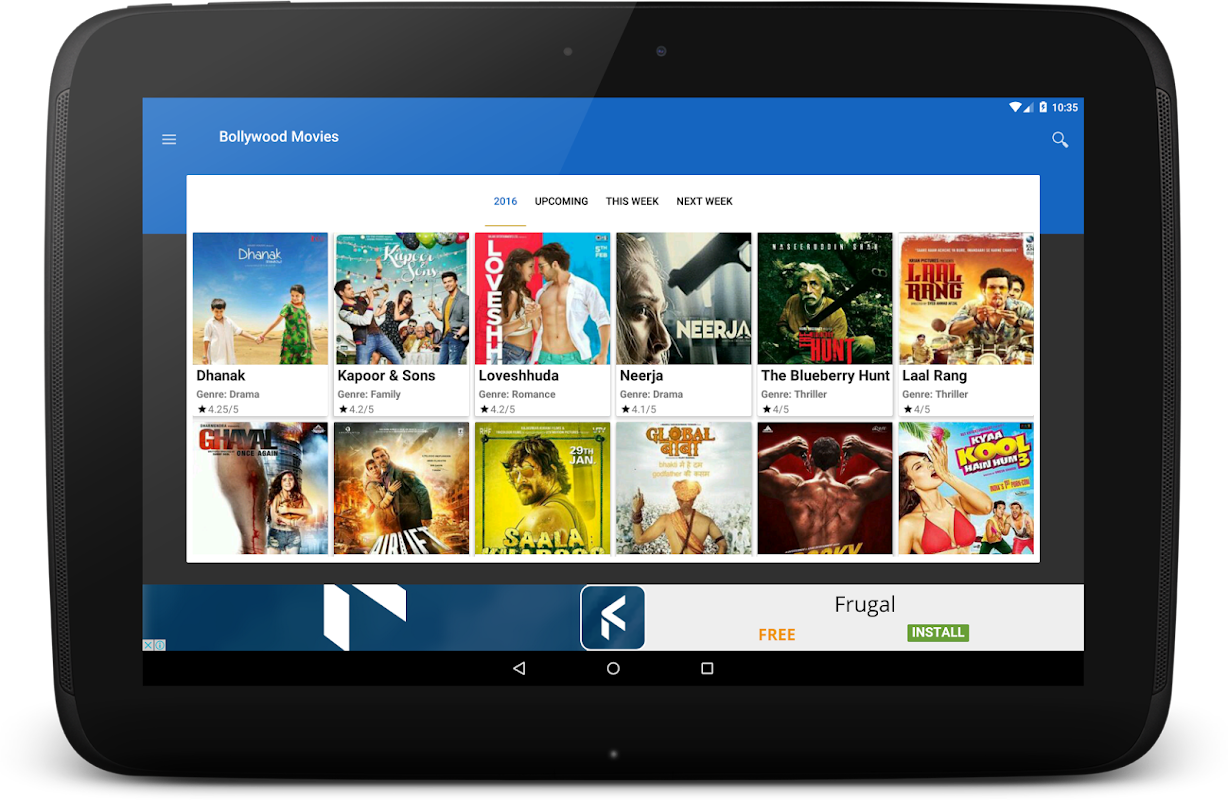This screenshot has width=1228, height=800.
Task: Click The Blueberry Hunt title text
Action: pos(825,376)
